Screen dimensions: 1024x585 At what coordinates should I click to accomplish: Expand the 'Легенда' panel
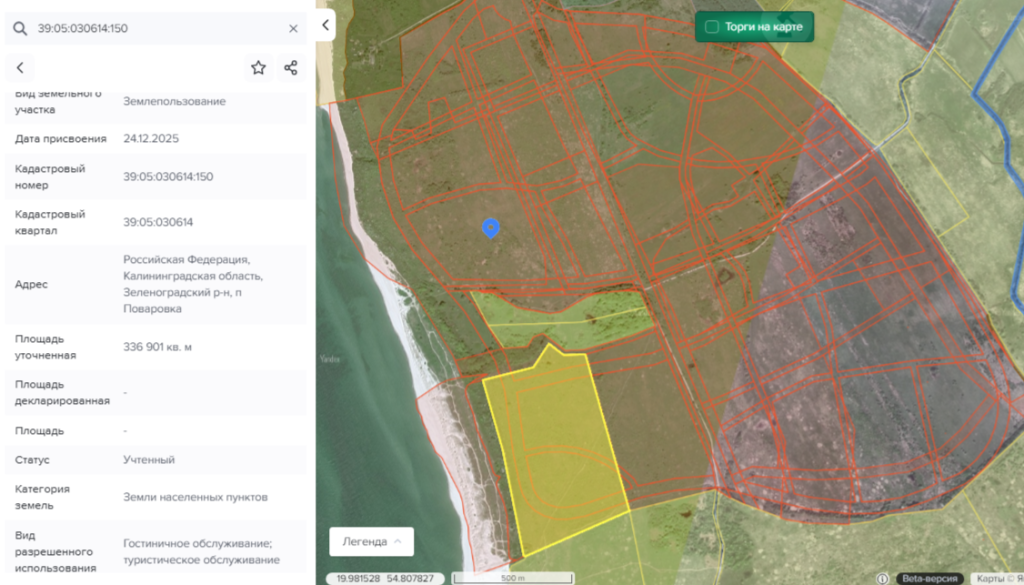pyautogui.click(x=371, y=541)
